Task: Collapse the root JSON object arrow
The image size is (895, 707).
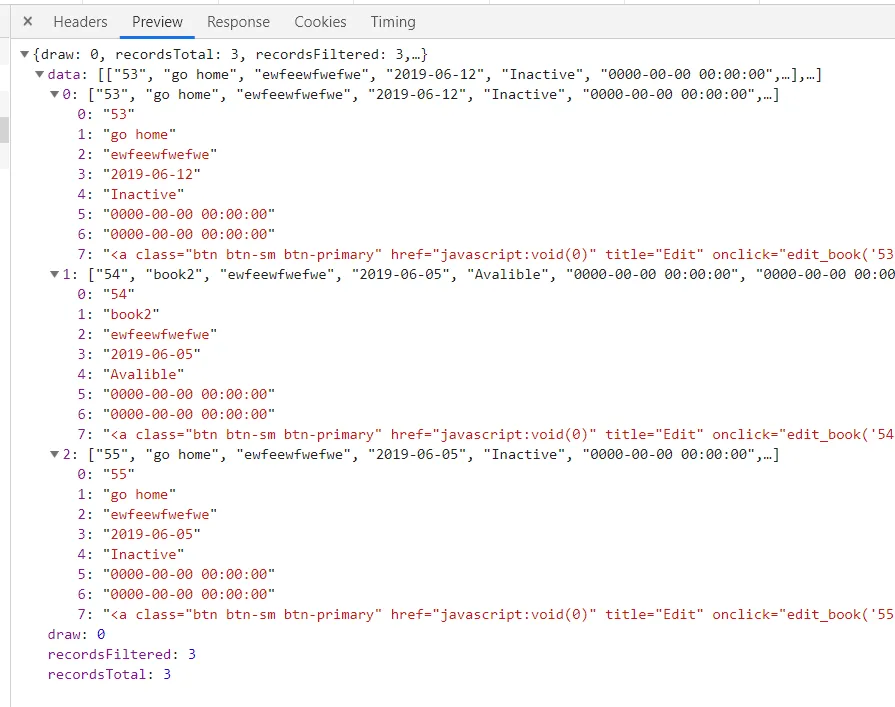Action: 25,54
